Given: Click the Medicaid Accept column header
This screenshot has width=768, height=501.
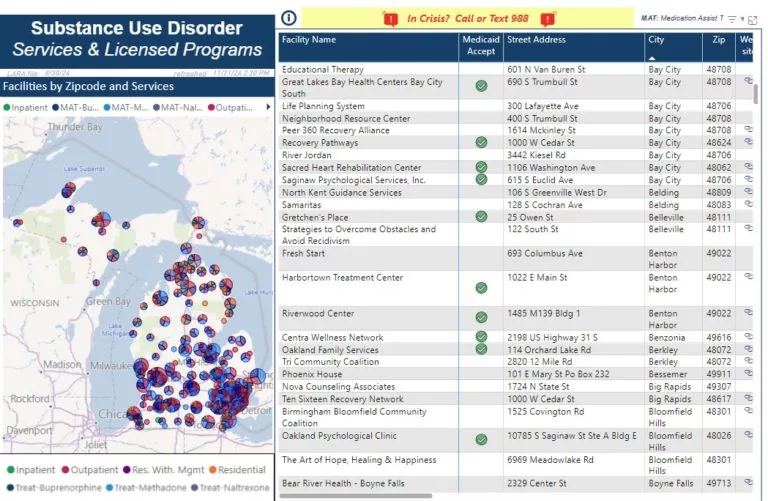Looking at the screenshot, I should 480,45.
